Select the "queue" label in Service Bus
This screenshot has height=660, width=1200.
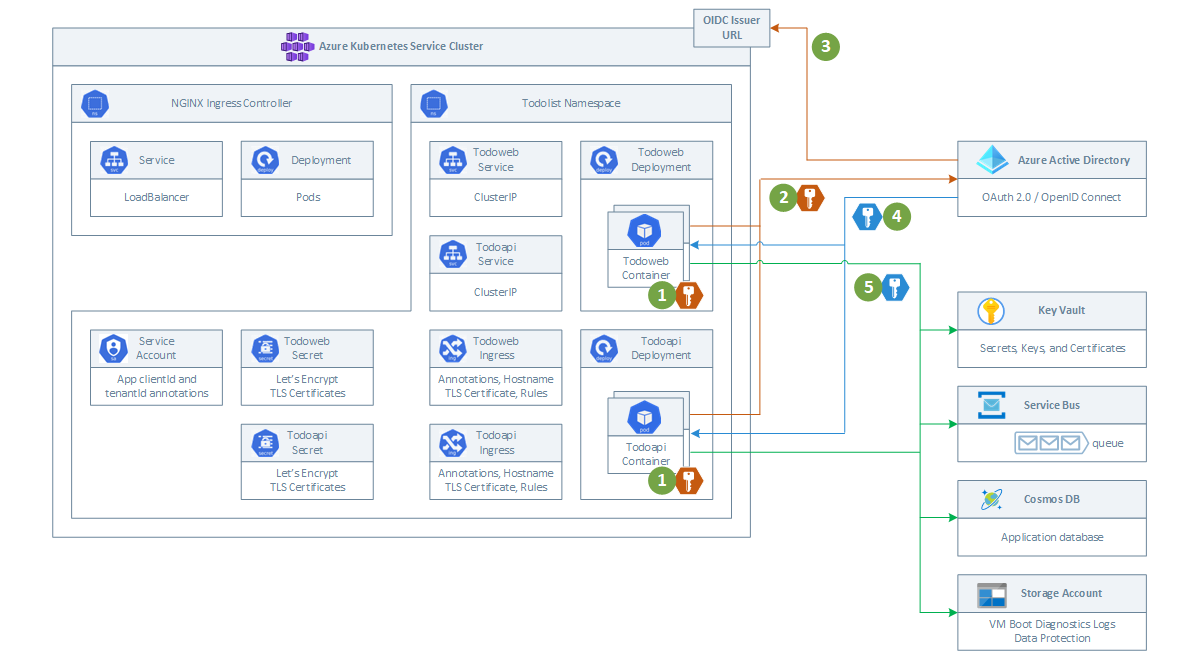tap(1108, 443)
